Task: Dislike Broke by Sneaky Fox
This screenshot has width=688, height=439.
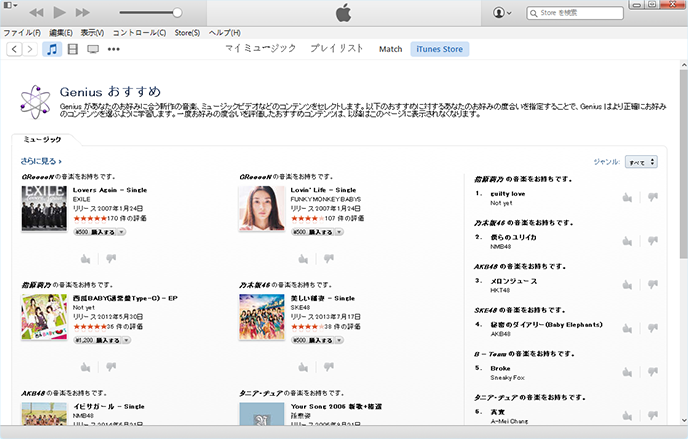Action: click(653, 372)
